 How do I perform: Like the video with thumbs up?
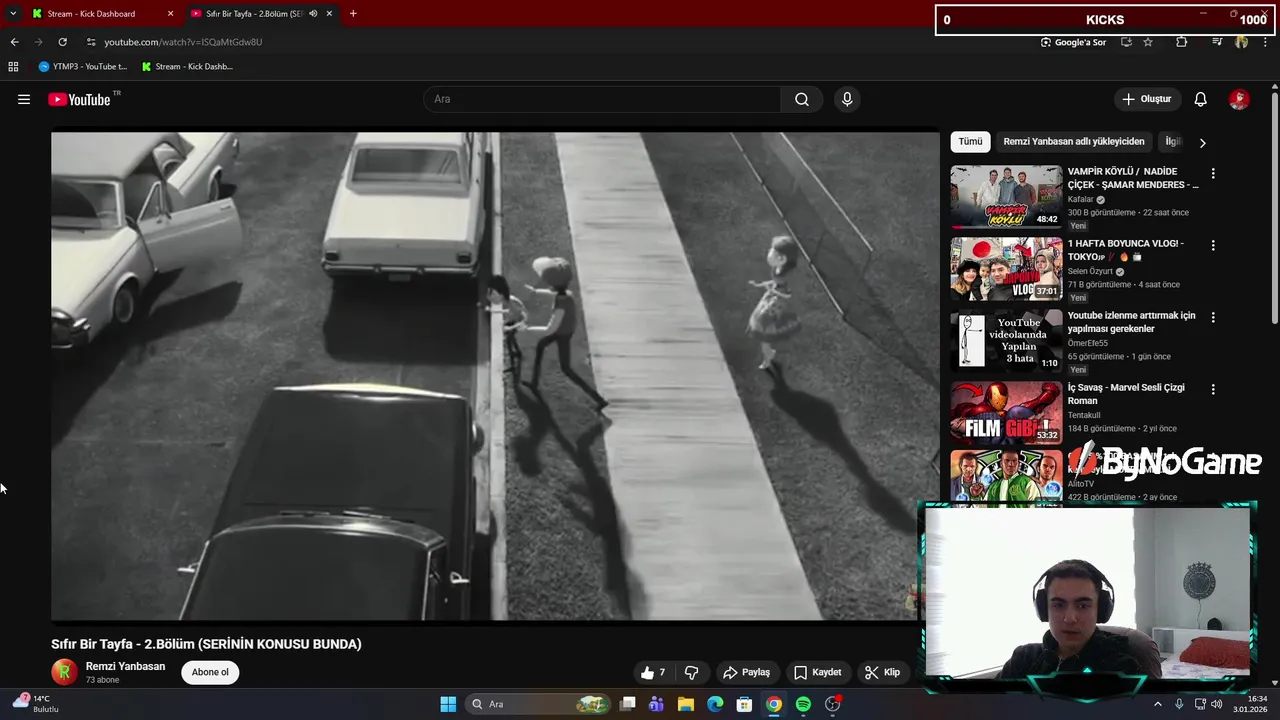(653, 673)
